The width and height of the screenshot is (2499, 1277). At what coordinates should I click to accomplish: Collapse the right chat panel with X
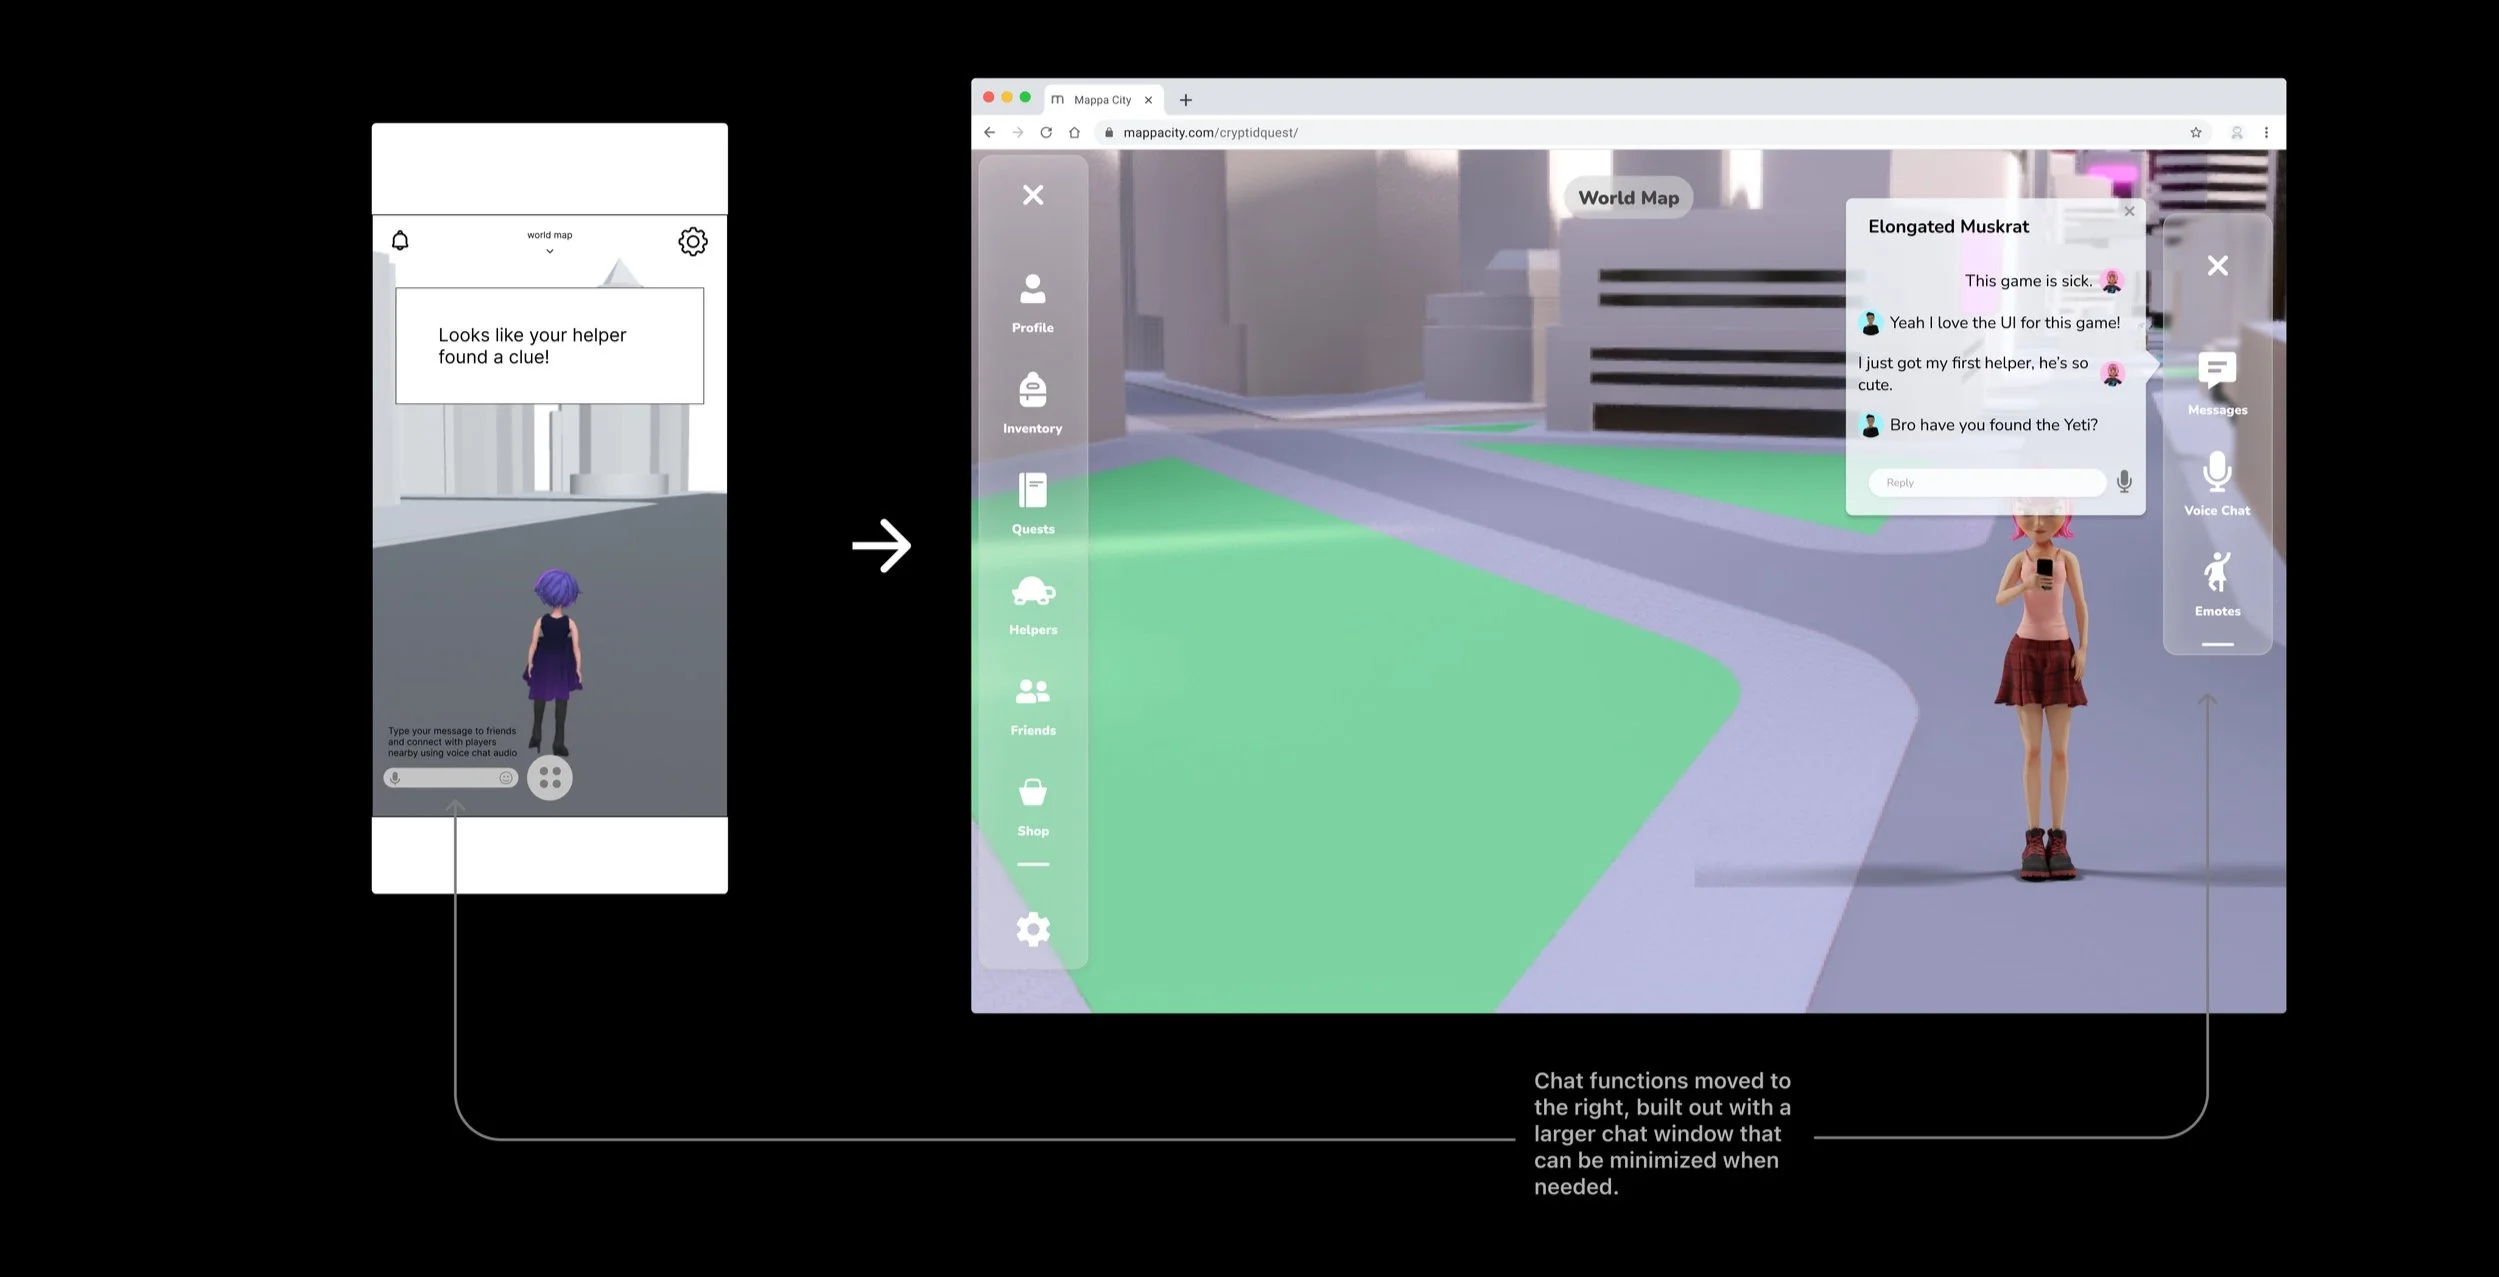[x=2217, y=265]
